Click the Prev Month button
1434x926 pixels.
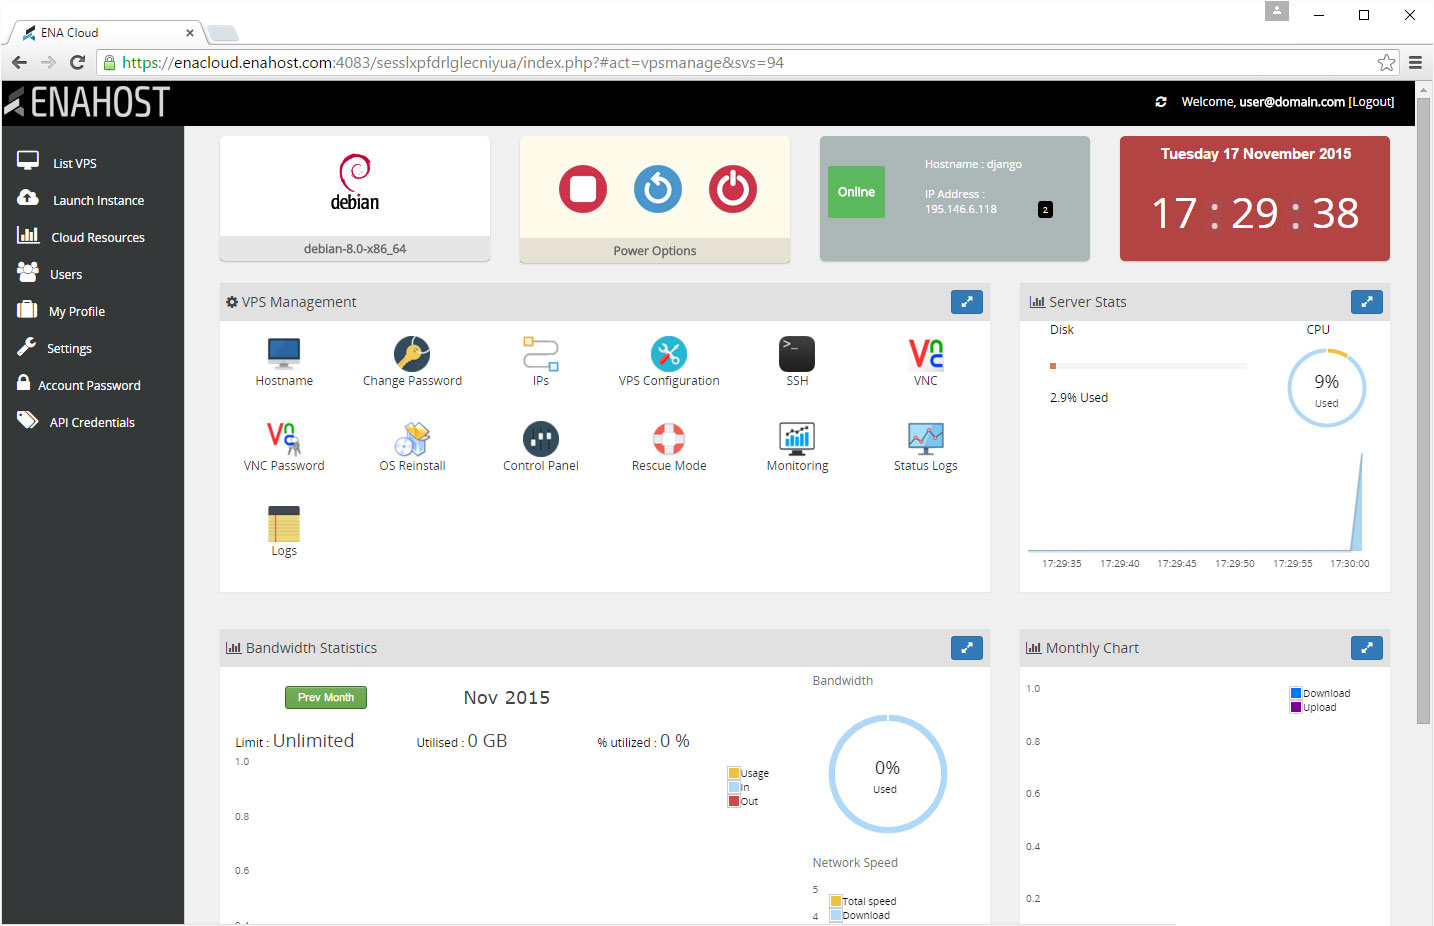click(326, 697)
